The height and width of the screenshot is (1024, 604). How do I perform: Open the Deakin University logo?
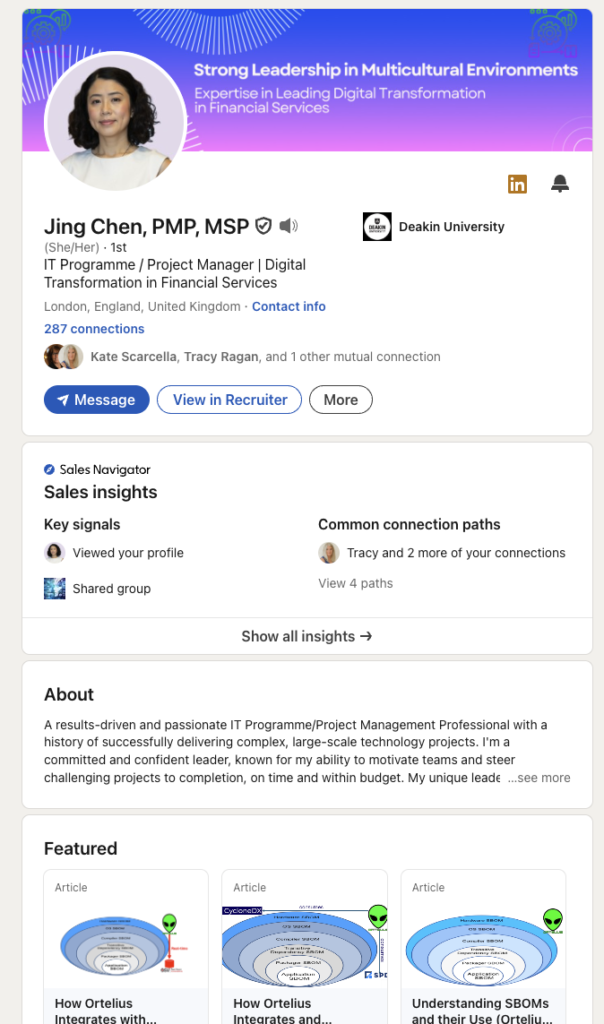pyautogui.click(x=377, y=227)
